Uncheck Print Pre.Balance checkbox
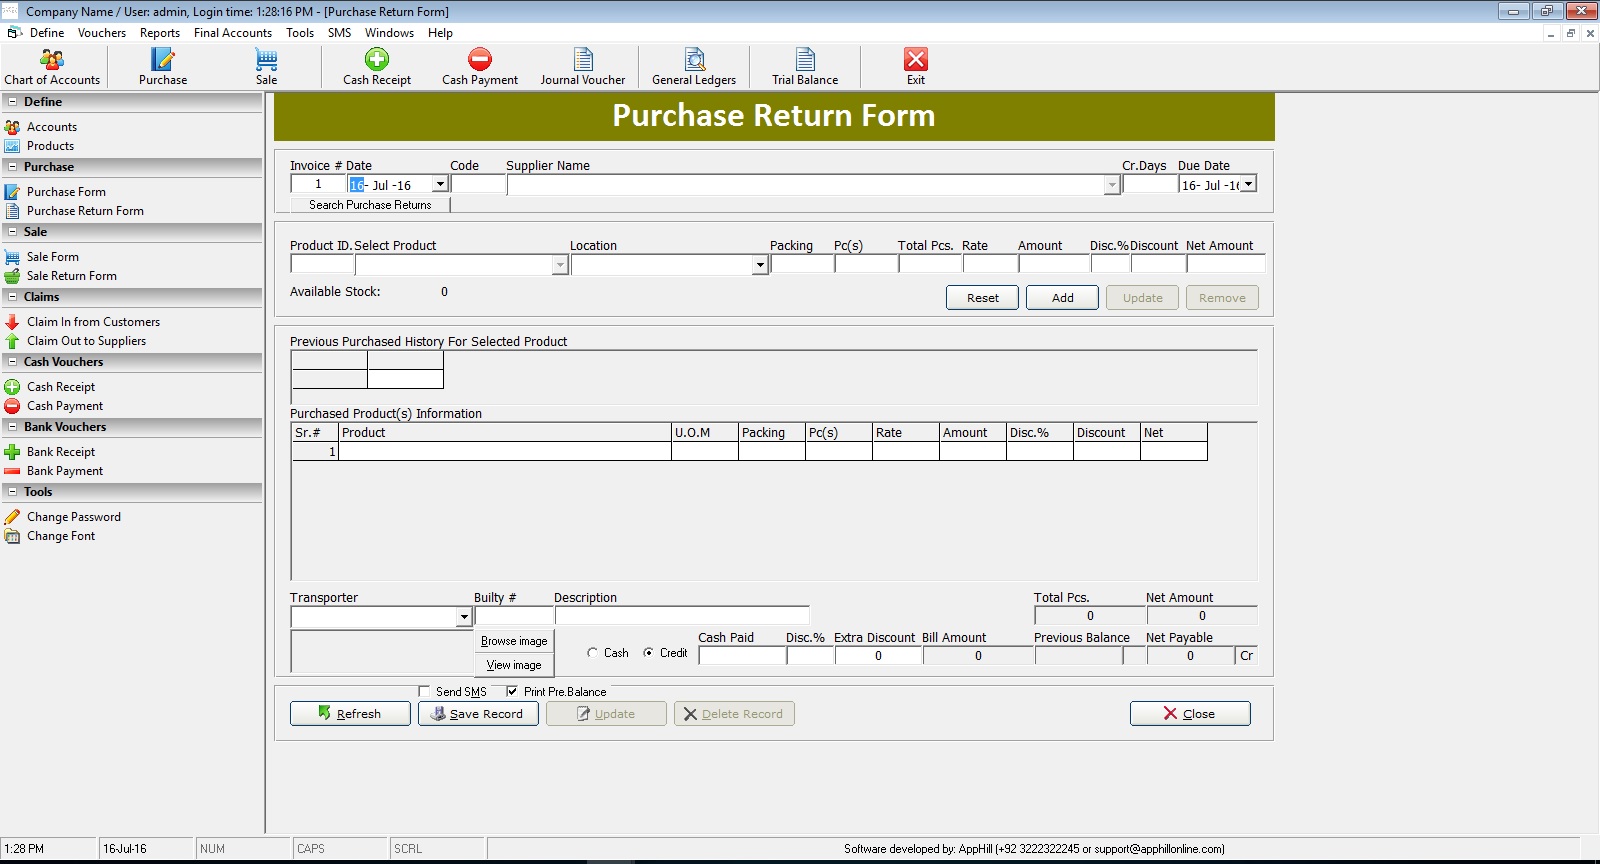 point(512,691)
